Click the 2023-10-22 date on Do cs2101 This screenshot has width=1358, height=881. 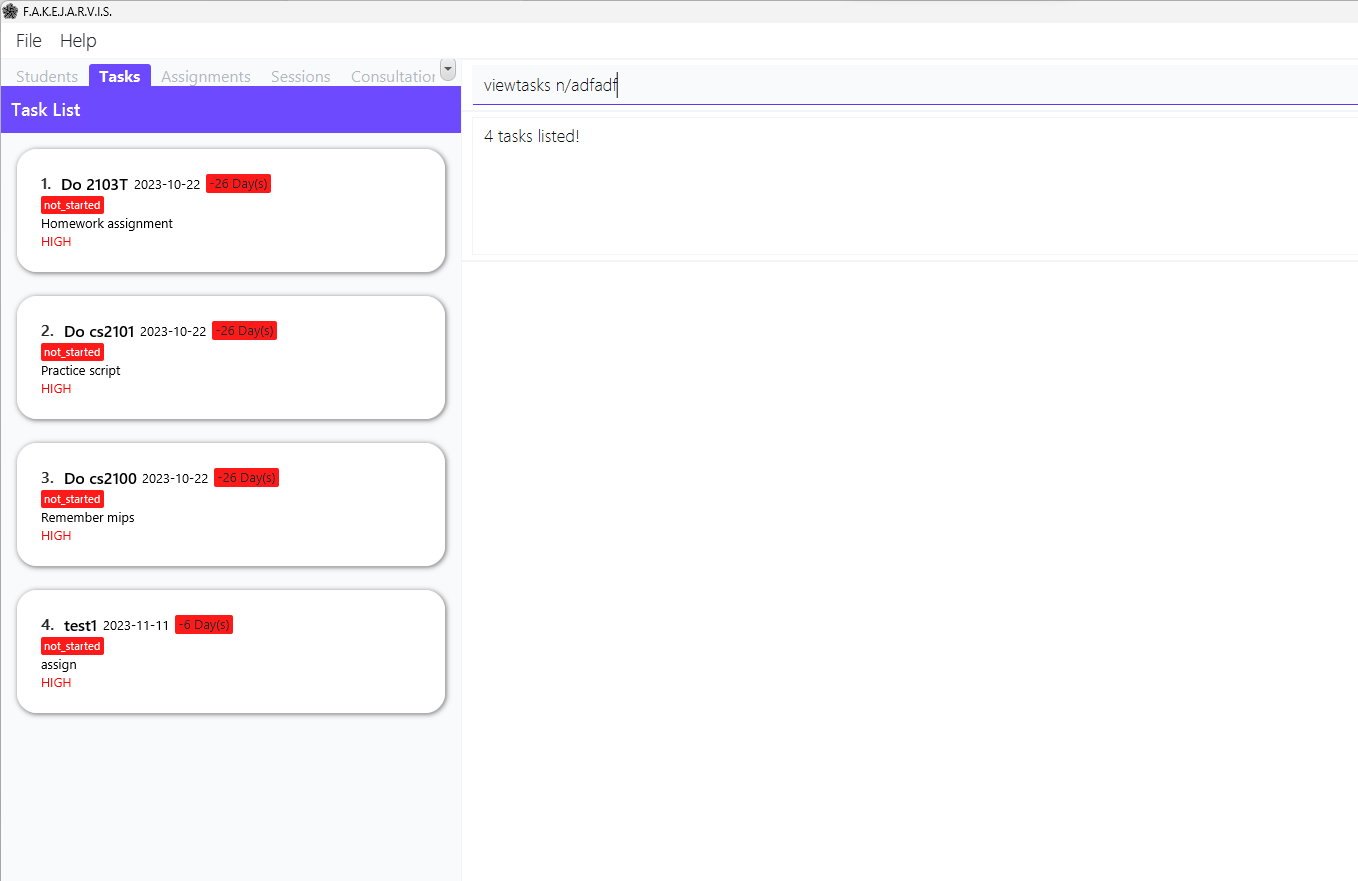[x=173, y=332]
